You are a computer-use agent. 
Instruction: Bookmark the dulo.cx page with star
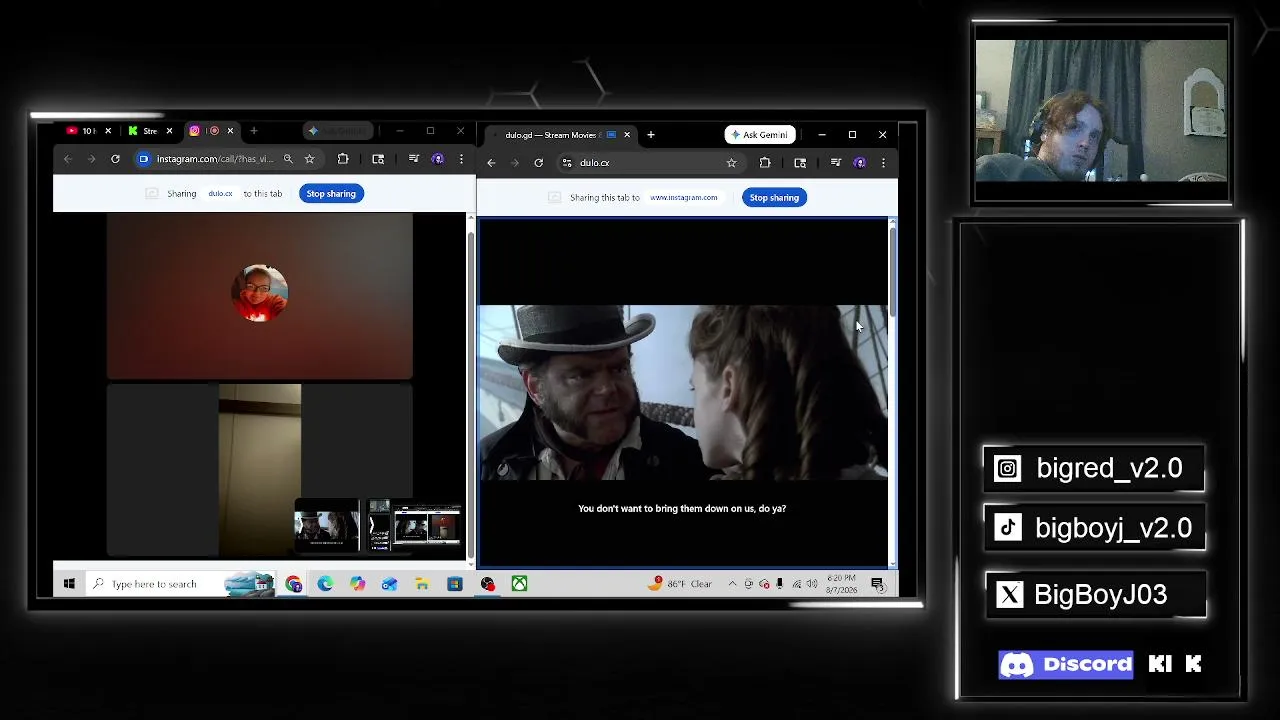(731, 163)
